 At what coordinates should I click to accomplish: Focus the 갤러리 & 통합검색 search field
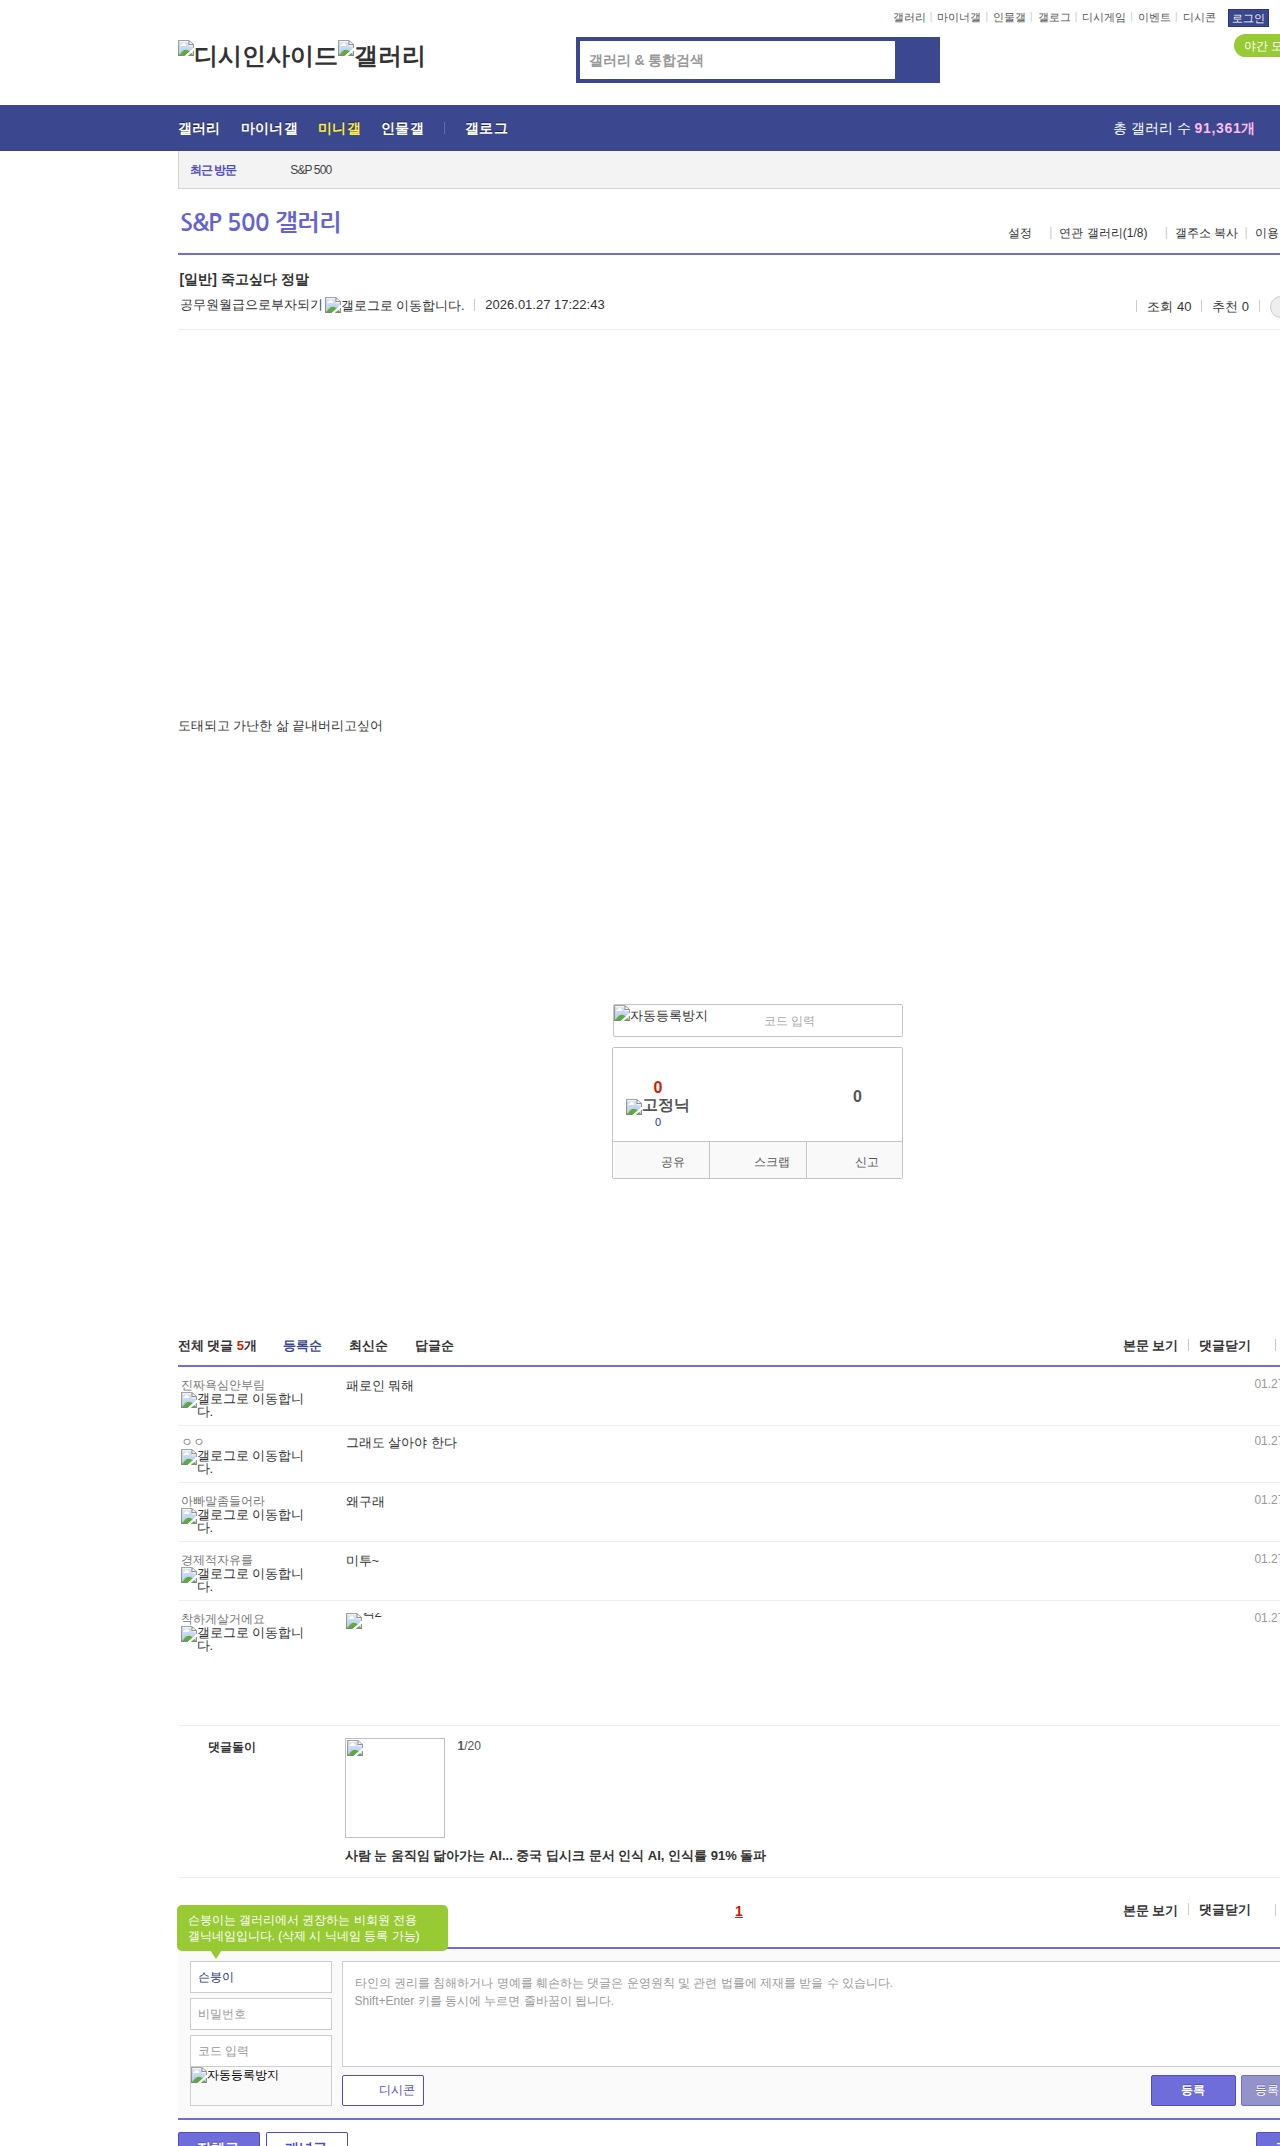(x=738, y=60)
